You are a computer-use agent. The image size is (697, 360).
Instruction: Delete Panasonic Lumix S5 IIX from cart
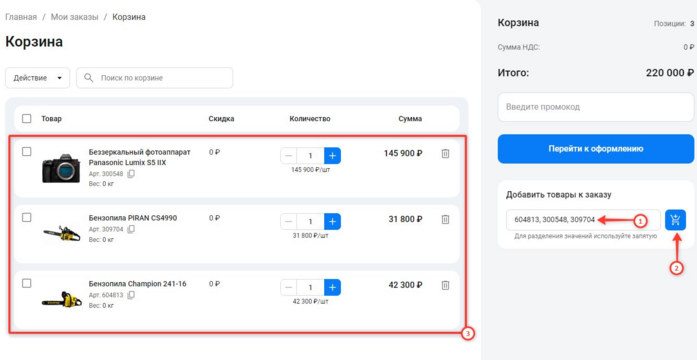(445, 154)
